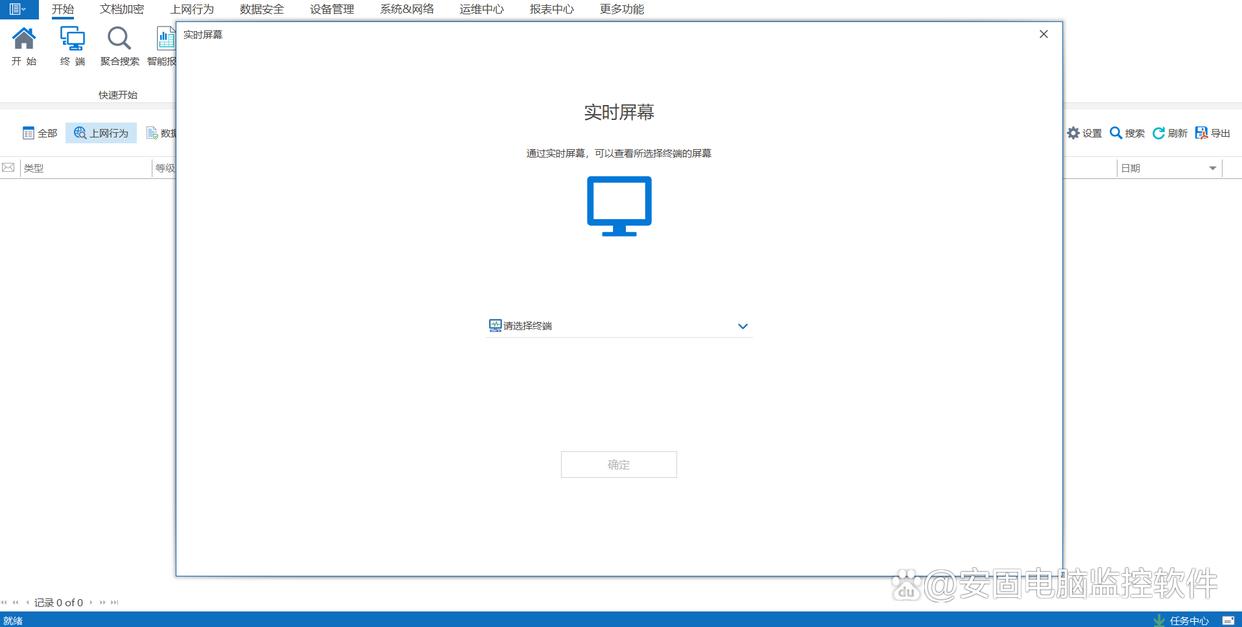Click the 确定 button in dialog

tap(619, 464)
